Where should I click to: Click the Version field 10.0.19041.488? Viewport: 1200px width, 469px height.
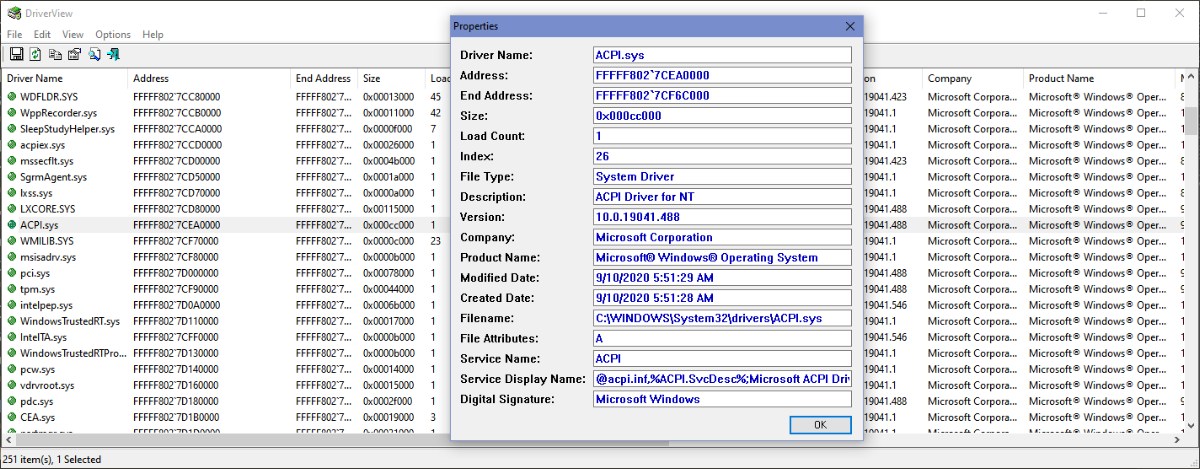tap(722, 216)
